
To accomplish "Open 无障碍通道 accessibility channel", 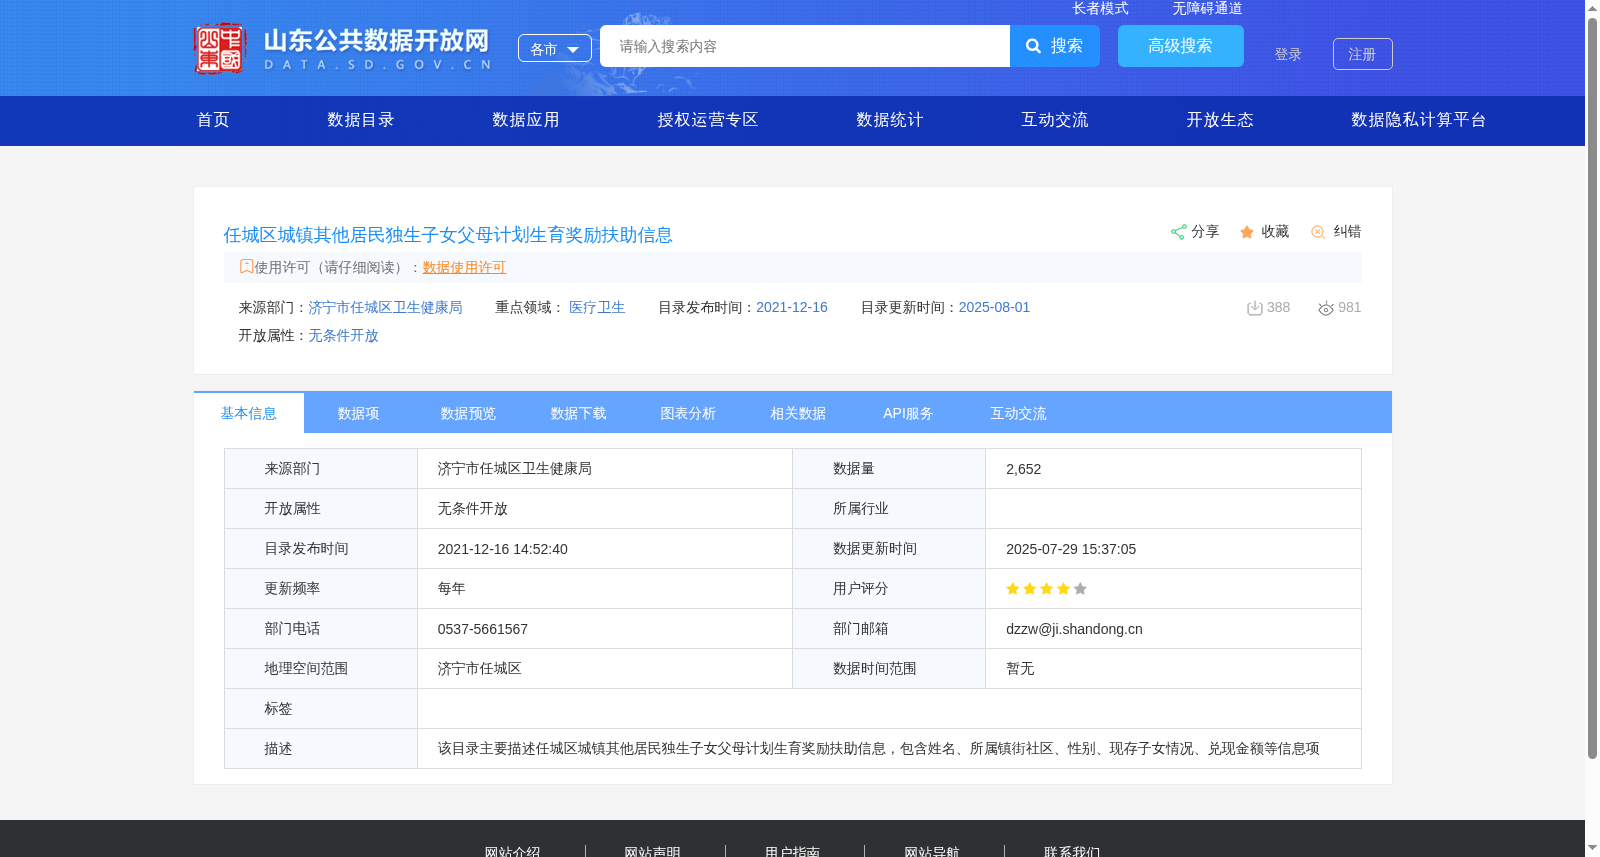I will tap(1208, 8).
